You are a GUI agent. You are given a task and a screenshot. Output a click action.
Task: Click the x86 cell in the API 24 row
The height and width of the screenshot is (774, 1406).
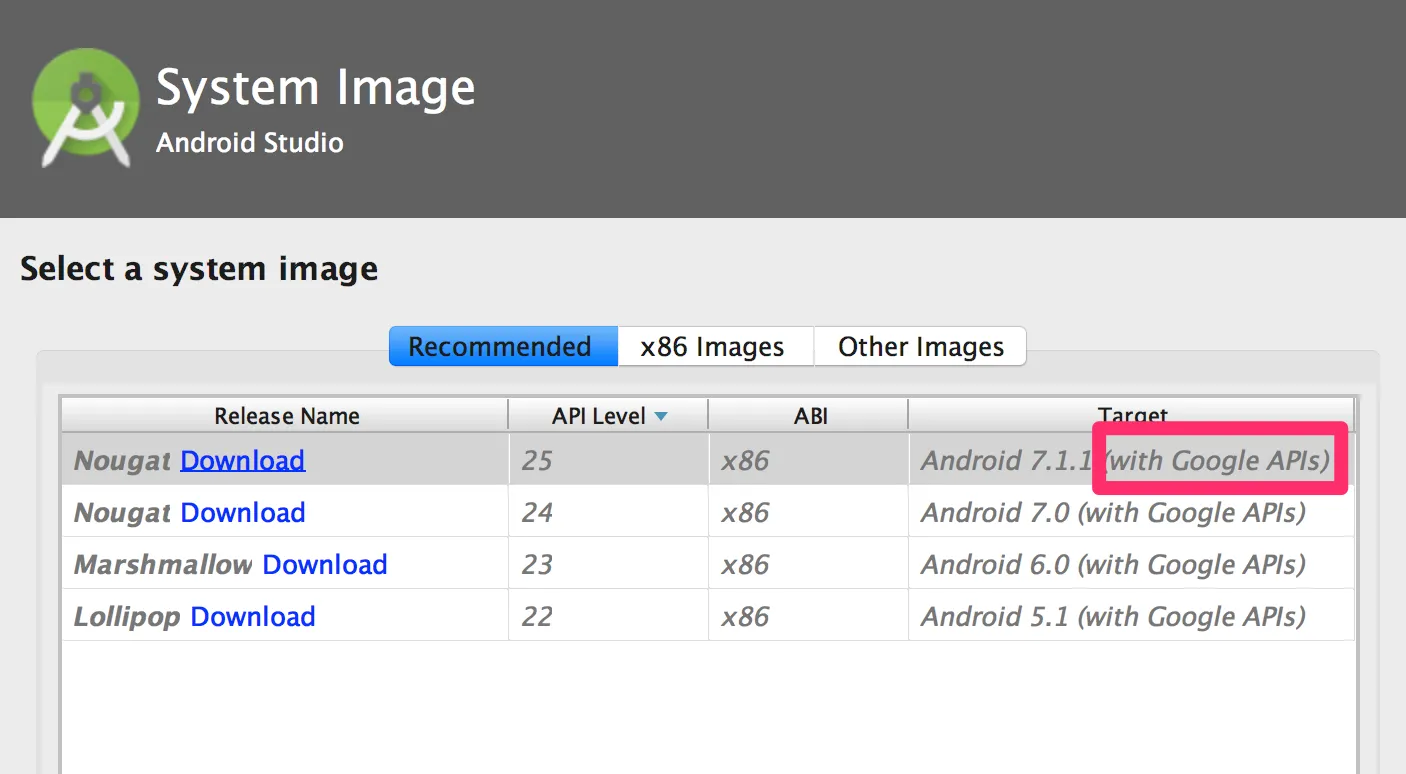click(x=808, y=512)
